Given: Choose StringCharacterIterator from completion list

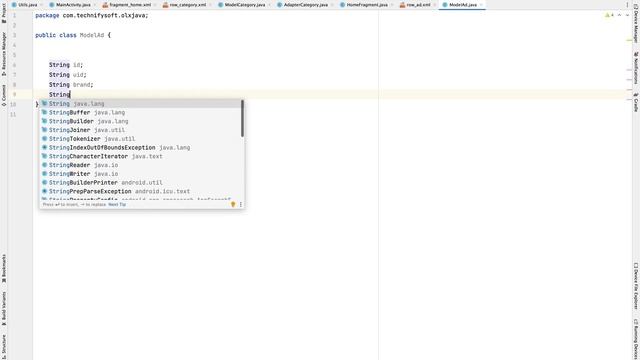Looking at the screenshot, I should [x=141, y=156].
